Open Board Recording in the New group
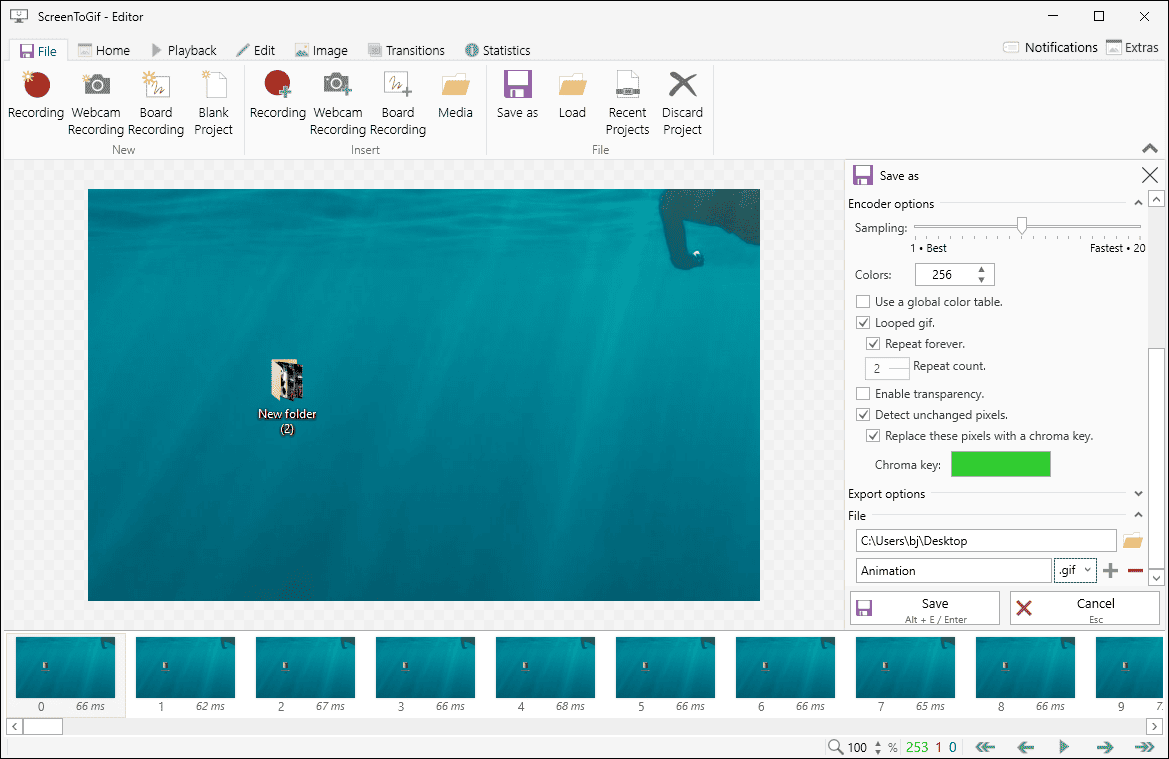 coord(155,102)
